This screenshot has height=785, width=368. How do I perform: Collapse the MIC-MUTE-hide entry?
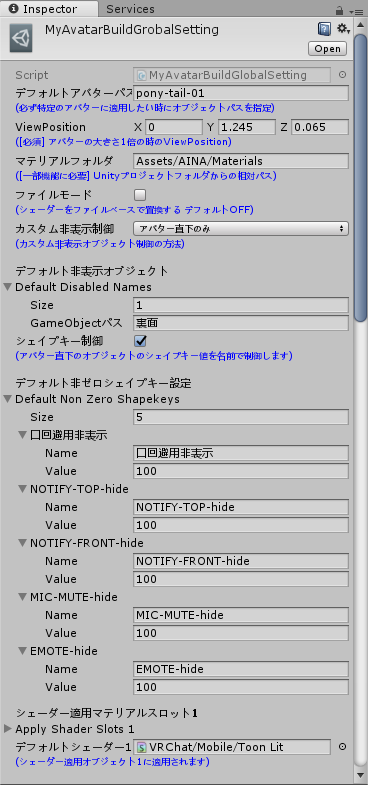pyautogui.click(x=23, y=597)
